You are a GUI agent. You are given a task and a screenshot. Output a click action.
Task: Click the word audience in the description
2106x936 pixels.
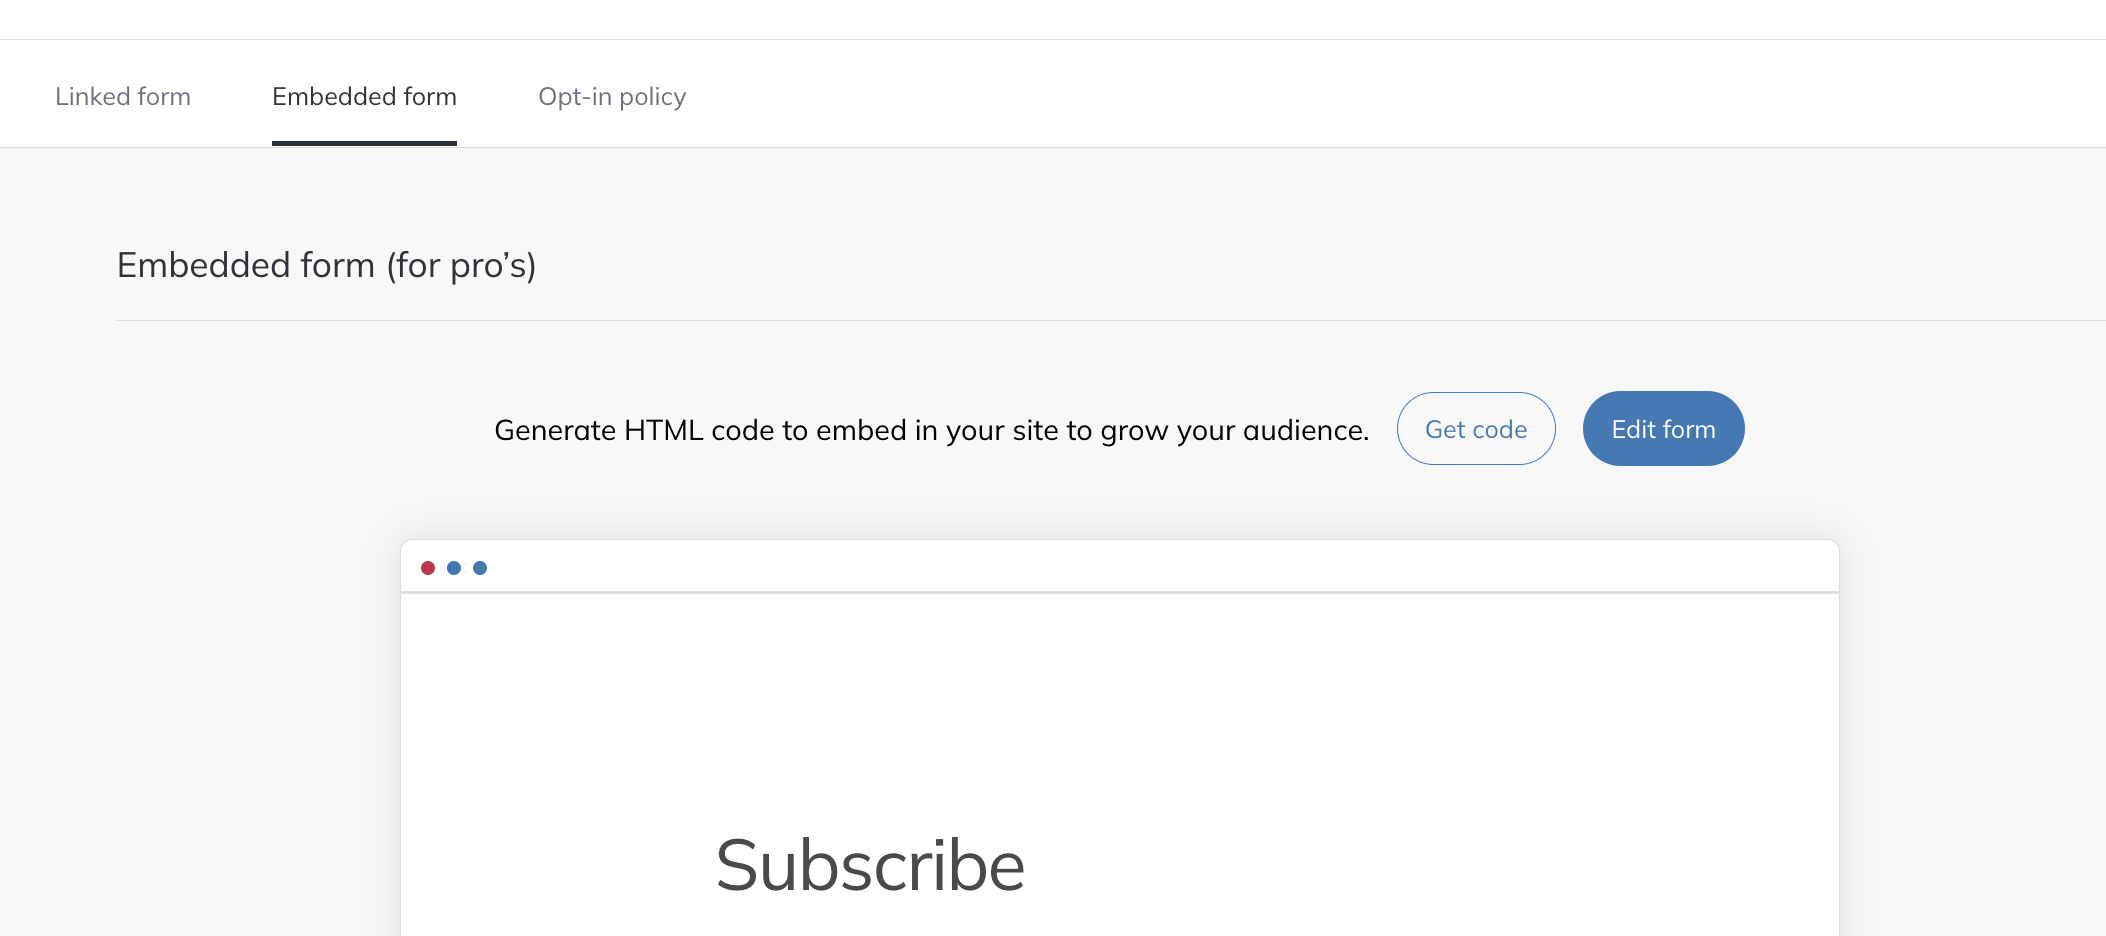pyautogui.click(x=1304, y=430)
